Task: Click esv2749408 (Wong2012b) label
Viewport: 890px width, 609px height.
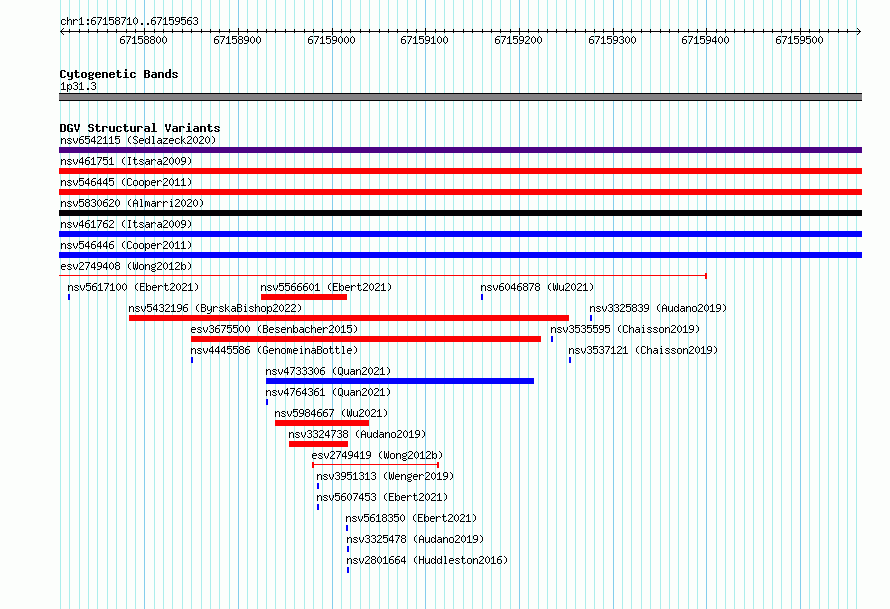Action: (126, 266)
